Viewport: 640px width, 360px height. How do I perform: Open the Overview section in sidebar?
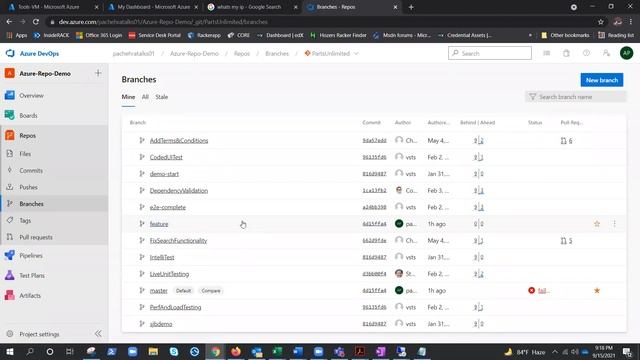[x=31, y=96]
